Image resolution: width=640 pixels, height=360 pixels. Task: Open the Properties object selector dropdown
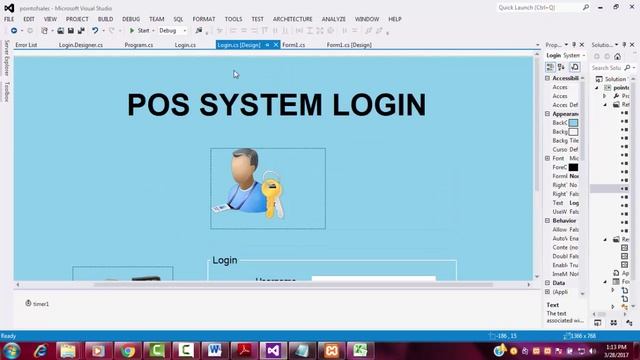point(584,56)
